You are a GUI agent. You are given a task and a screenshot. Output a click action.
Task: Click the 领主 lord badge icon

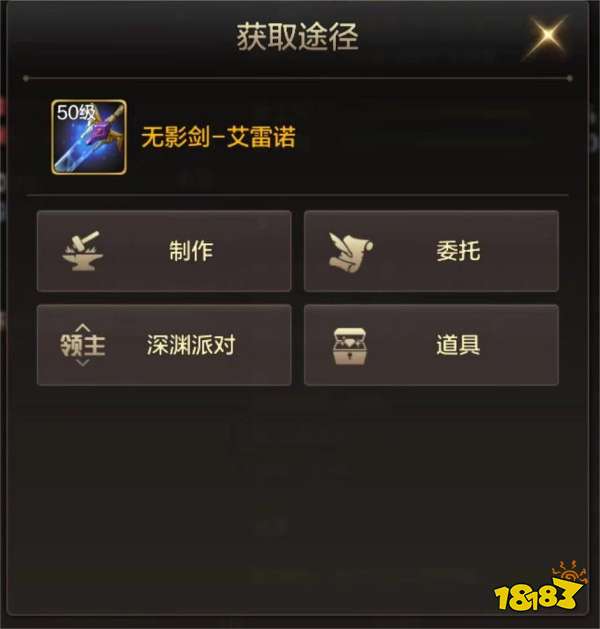pyautogui.click(x=83, y=345)
